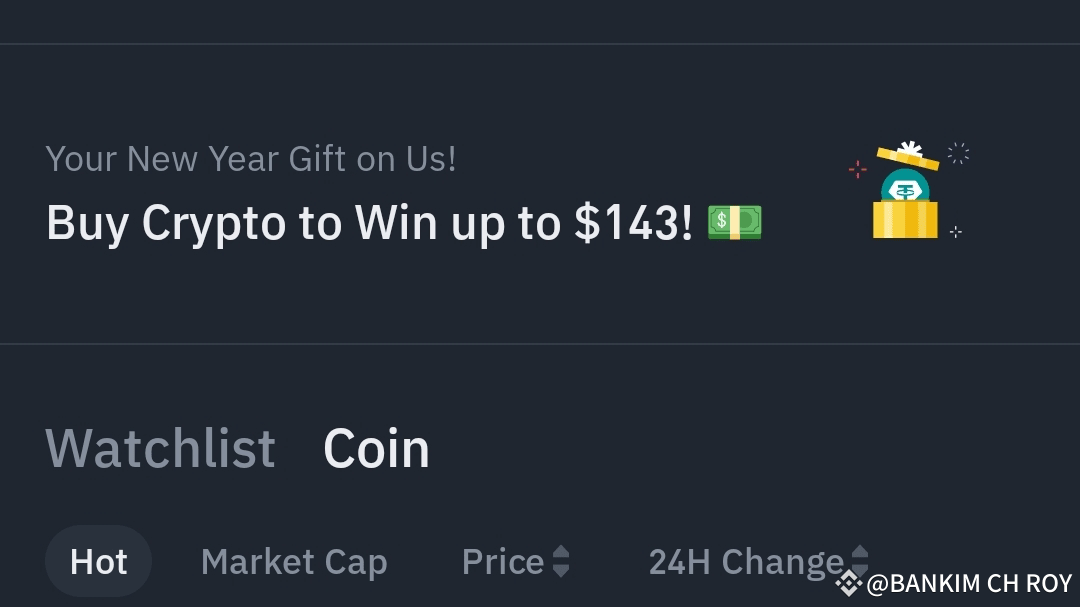
Task: Open Buy Crypto to Win promotion
Action: [369, 223]
